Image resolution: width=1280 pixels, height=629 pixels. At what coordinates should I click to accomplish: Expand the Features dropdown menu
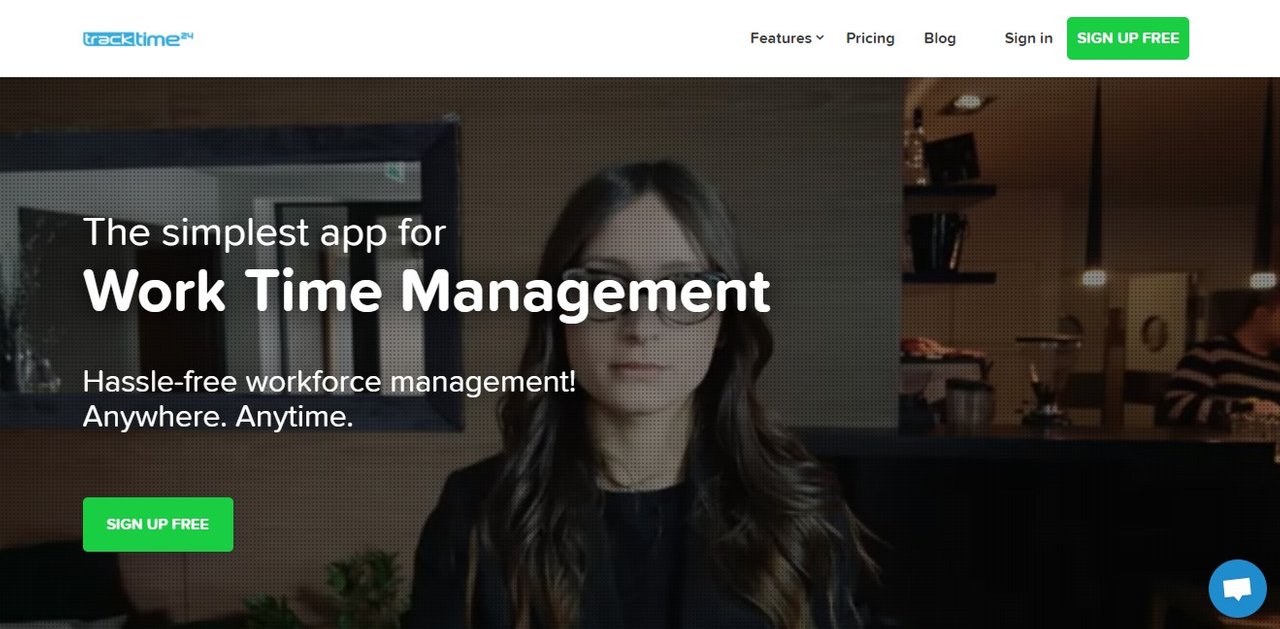(787, 38)
